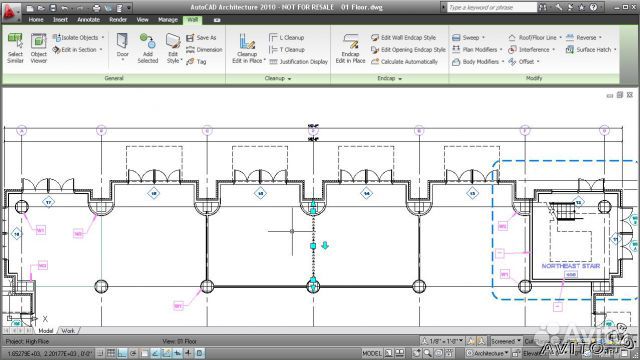Click Calculate Automatically button
This screenshot has width=640, height=360.
[x=404, y=62]
